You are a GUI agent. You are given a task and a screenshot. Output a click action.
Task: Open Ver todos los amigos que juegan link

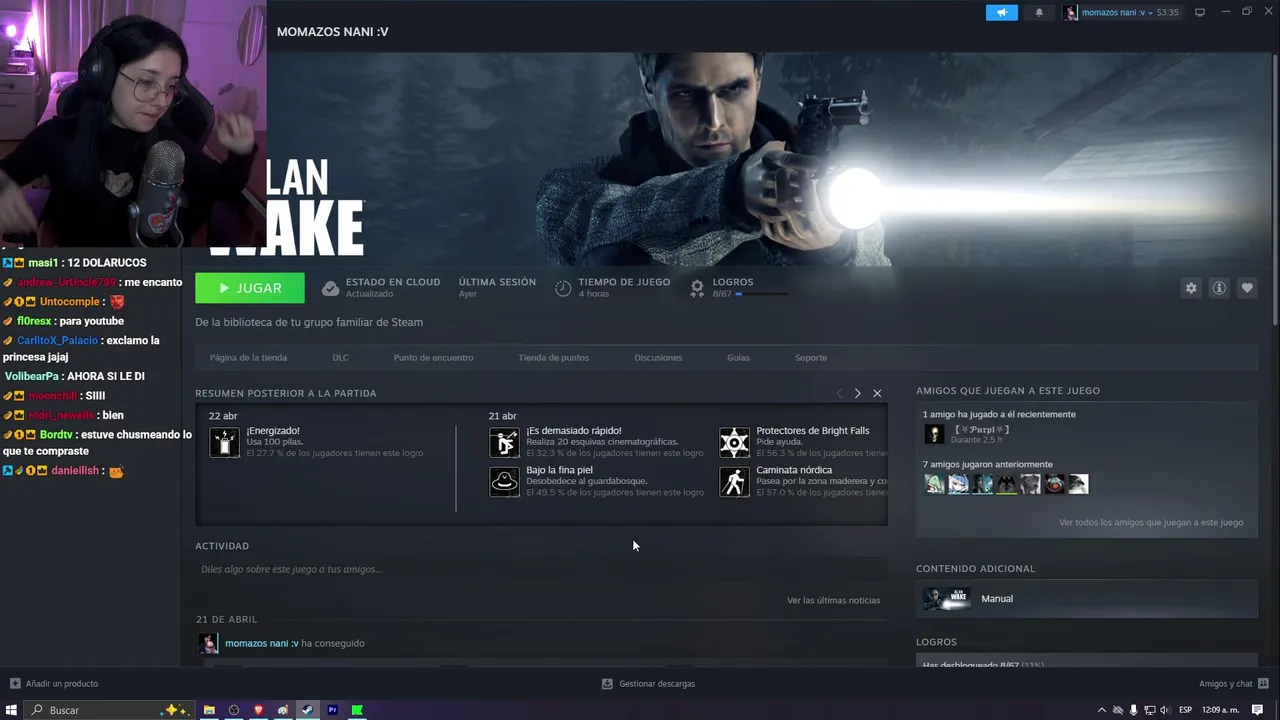[1151, 522]
